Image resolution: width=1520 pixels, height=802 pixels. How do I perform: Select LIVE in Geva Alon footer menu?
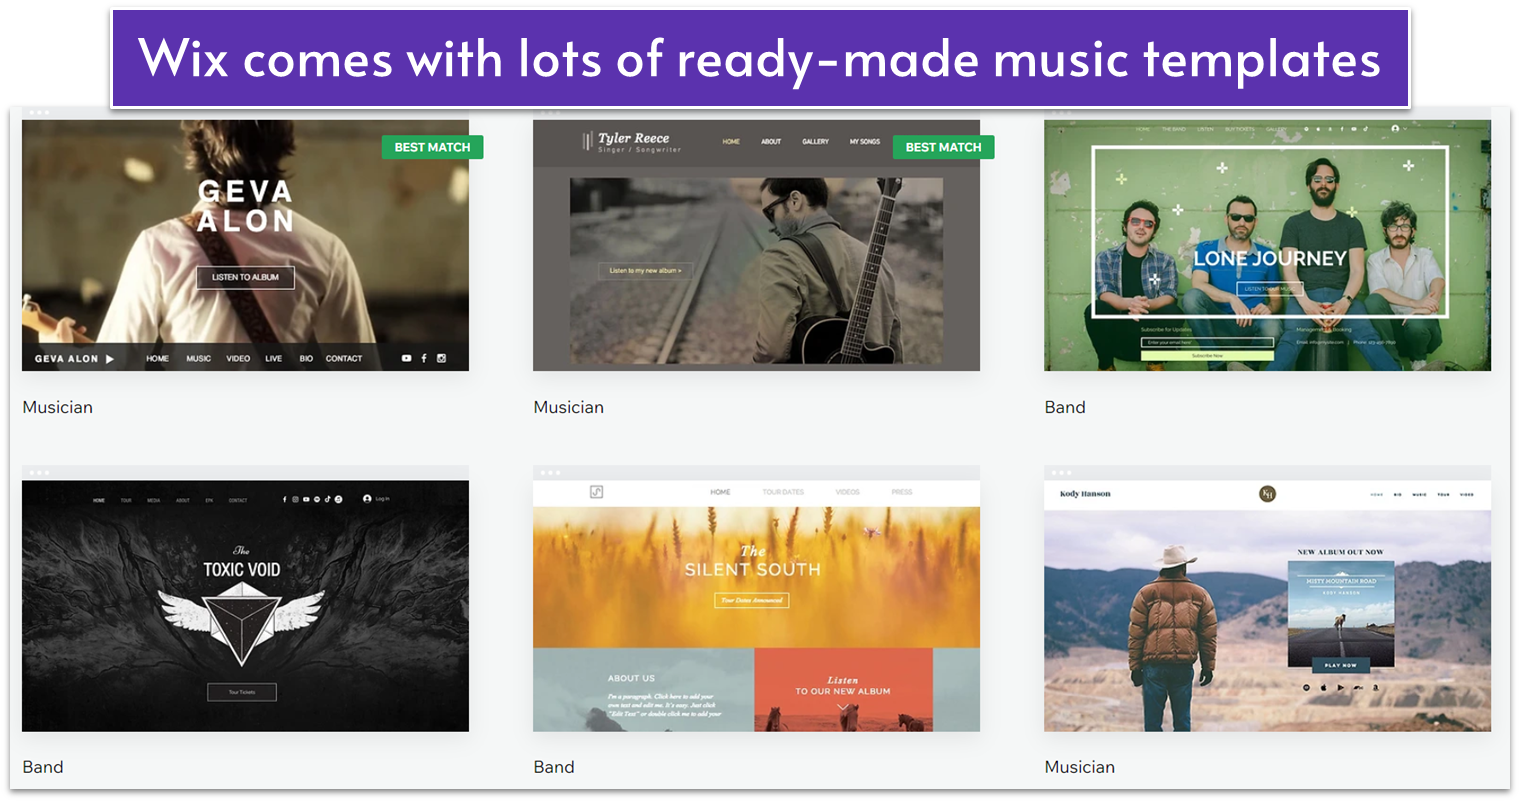point(273,358)
